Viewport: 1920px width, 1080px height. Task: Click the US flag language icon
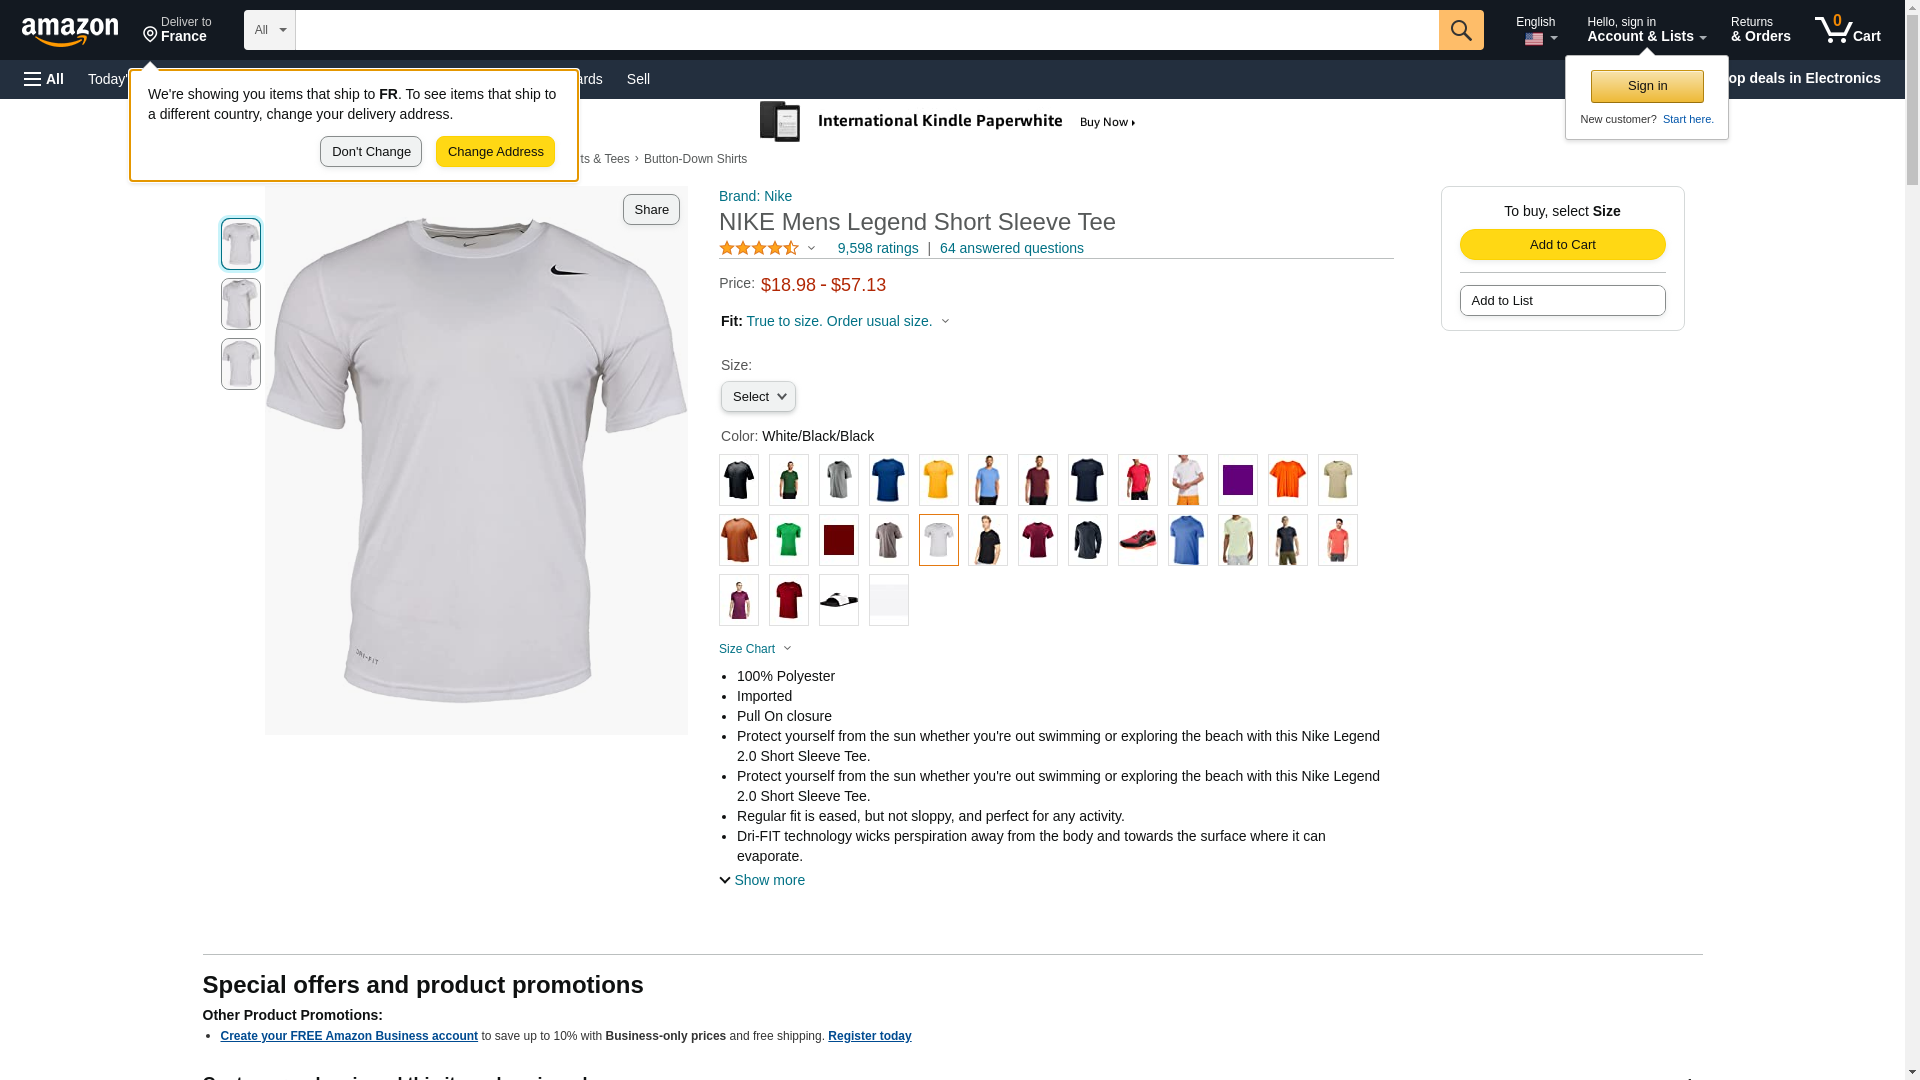1534,40
